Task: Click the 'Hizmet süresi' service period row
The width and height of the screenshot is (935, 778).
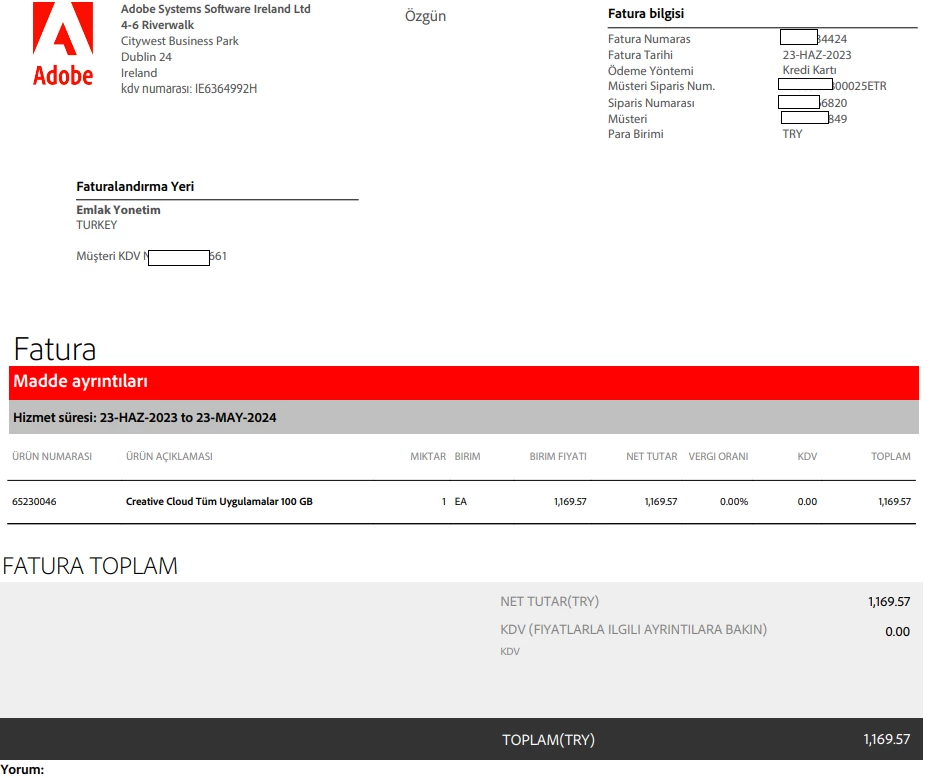Action: click(464, 417)
